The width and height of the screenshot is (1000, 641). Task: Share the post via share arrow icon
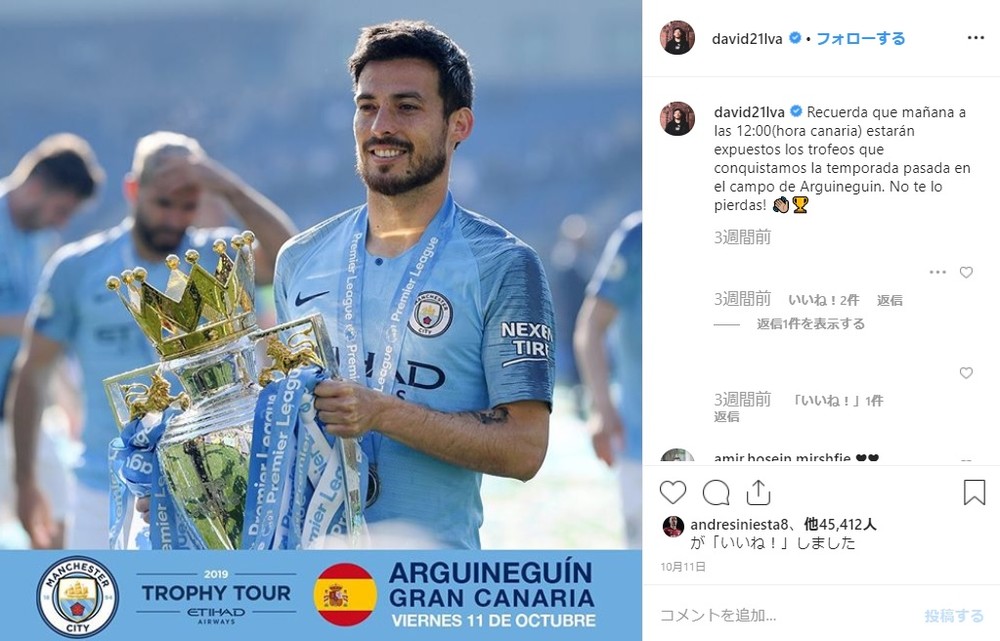coord(758,492)
